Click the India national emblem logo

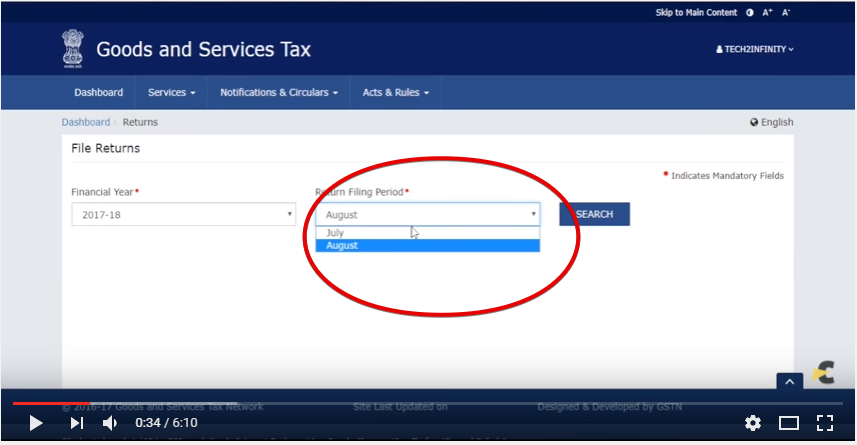click(73, 49)
